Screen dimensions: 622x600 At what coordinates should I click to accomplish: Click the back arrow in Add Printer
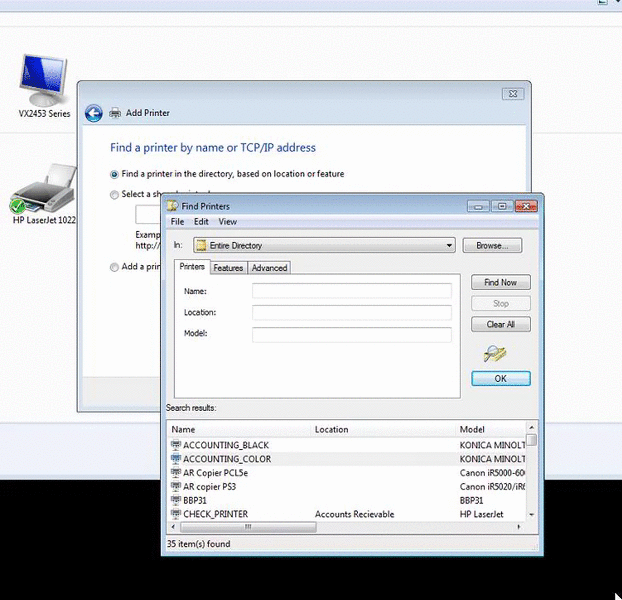tap(93, 114)
